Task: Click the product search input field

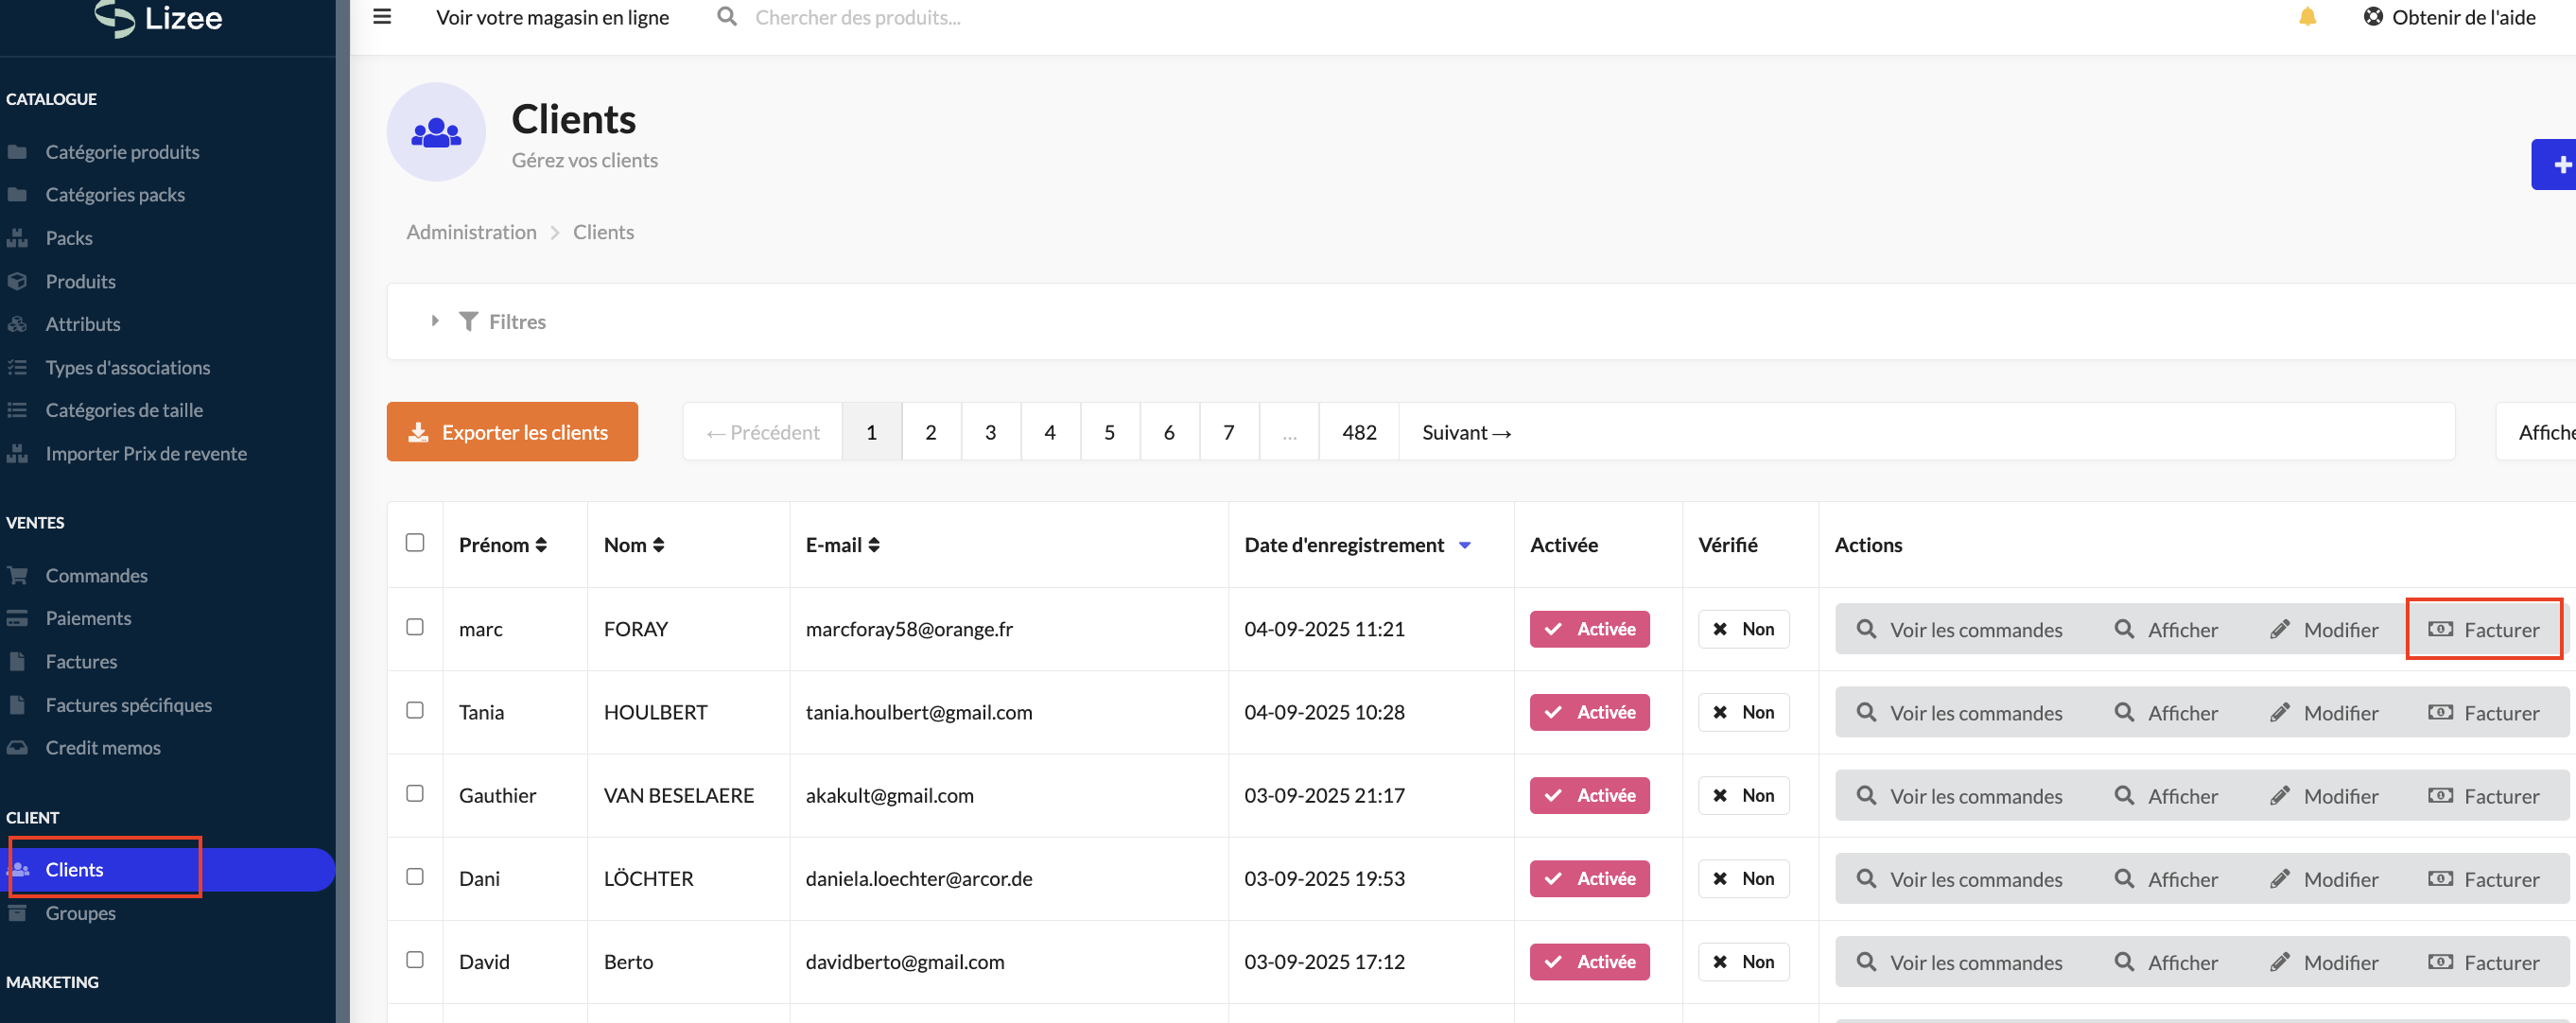Action: coord(857,17)
